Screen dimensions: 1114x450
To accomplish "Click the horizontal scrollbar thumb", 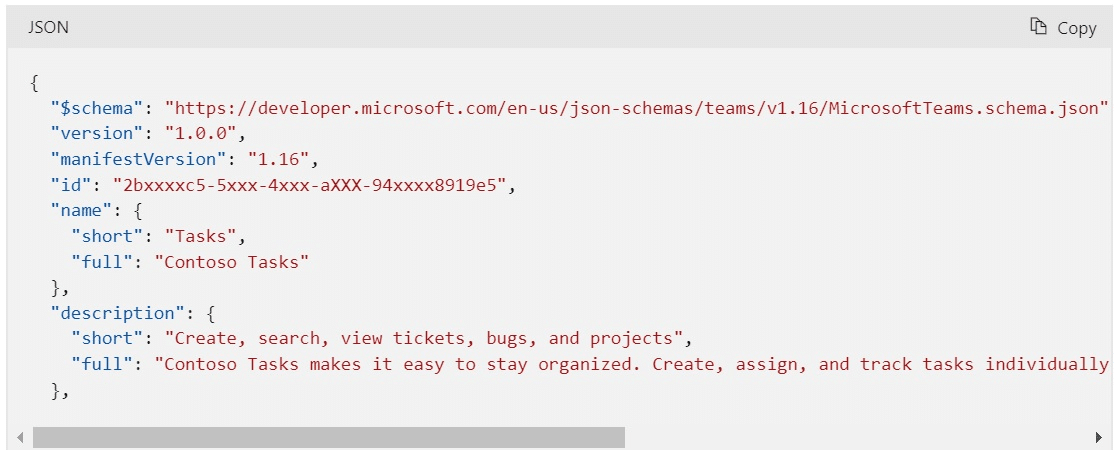I will tap(328, 437).
